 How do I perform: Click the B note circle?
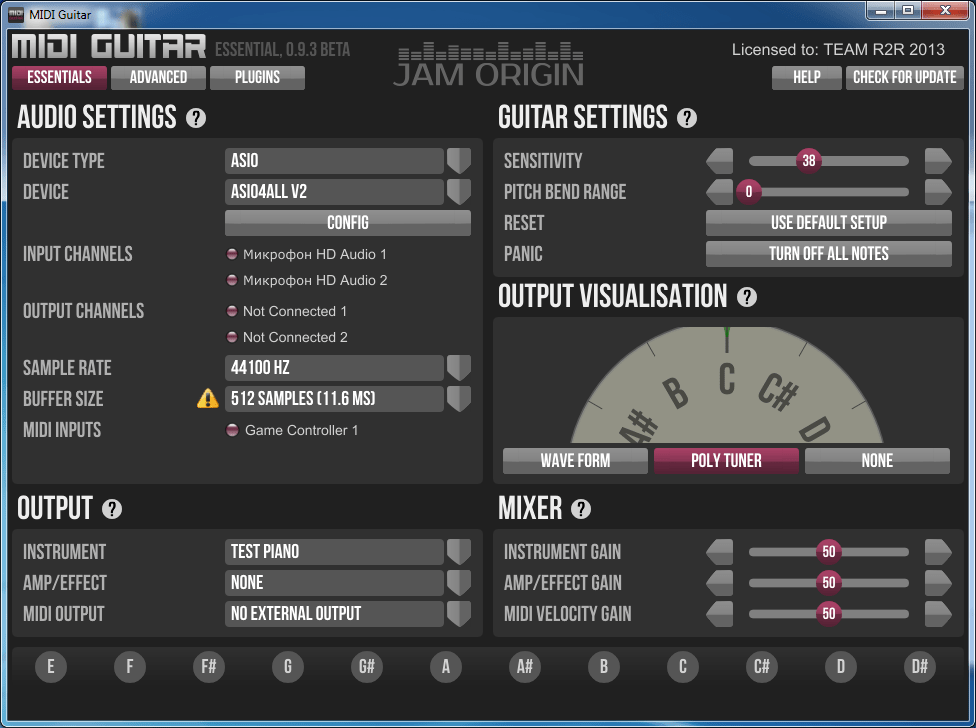point(604,667)
